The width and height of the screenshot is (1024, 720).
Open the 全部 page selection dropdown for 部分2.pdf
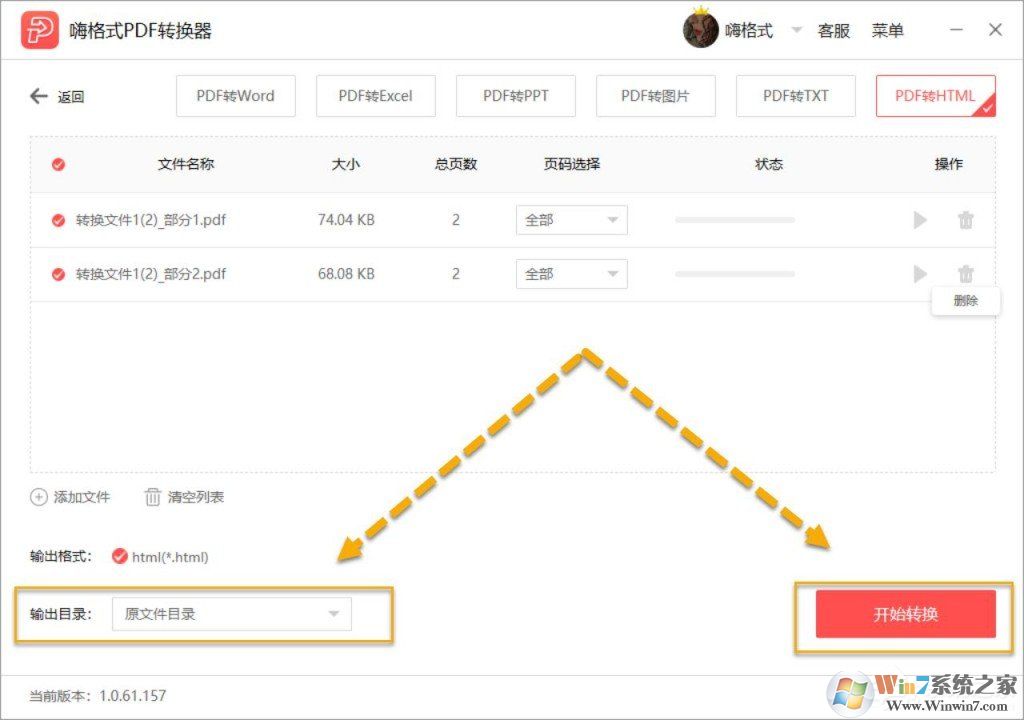[x=571, y=274]
